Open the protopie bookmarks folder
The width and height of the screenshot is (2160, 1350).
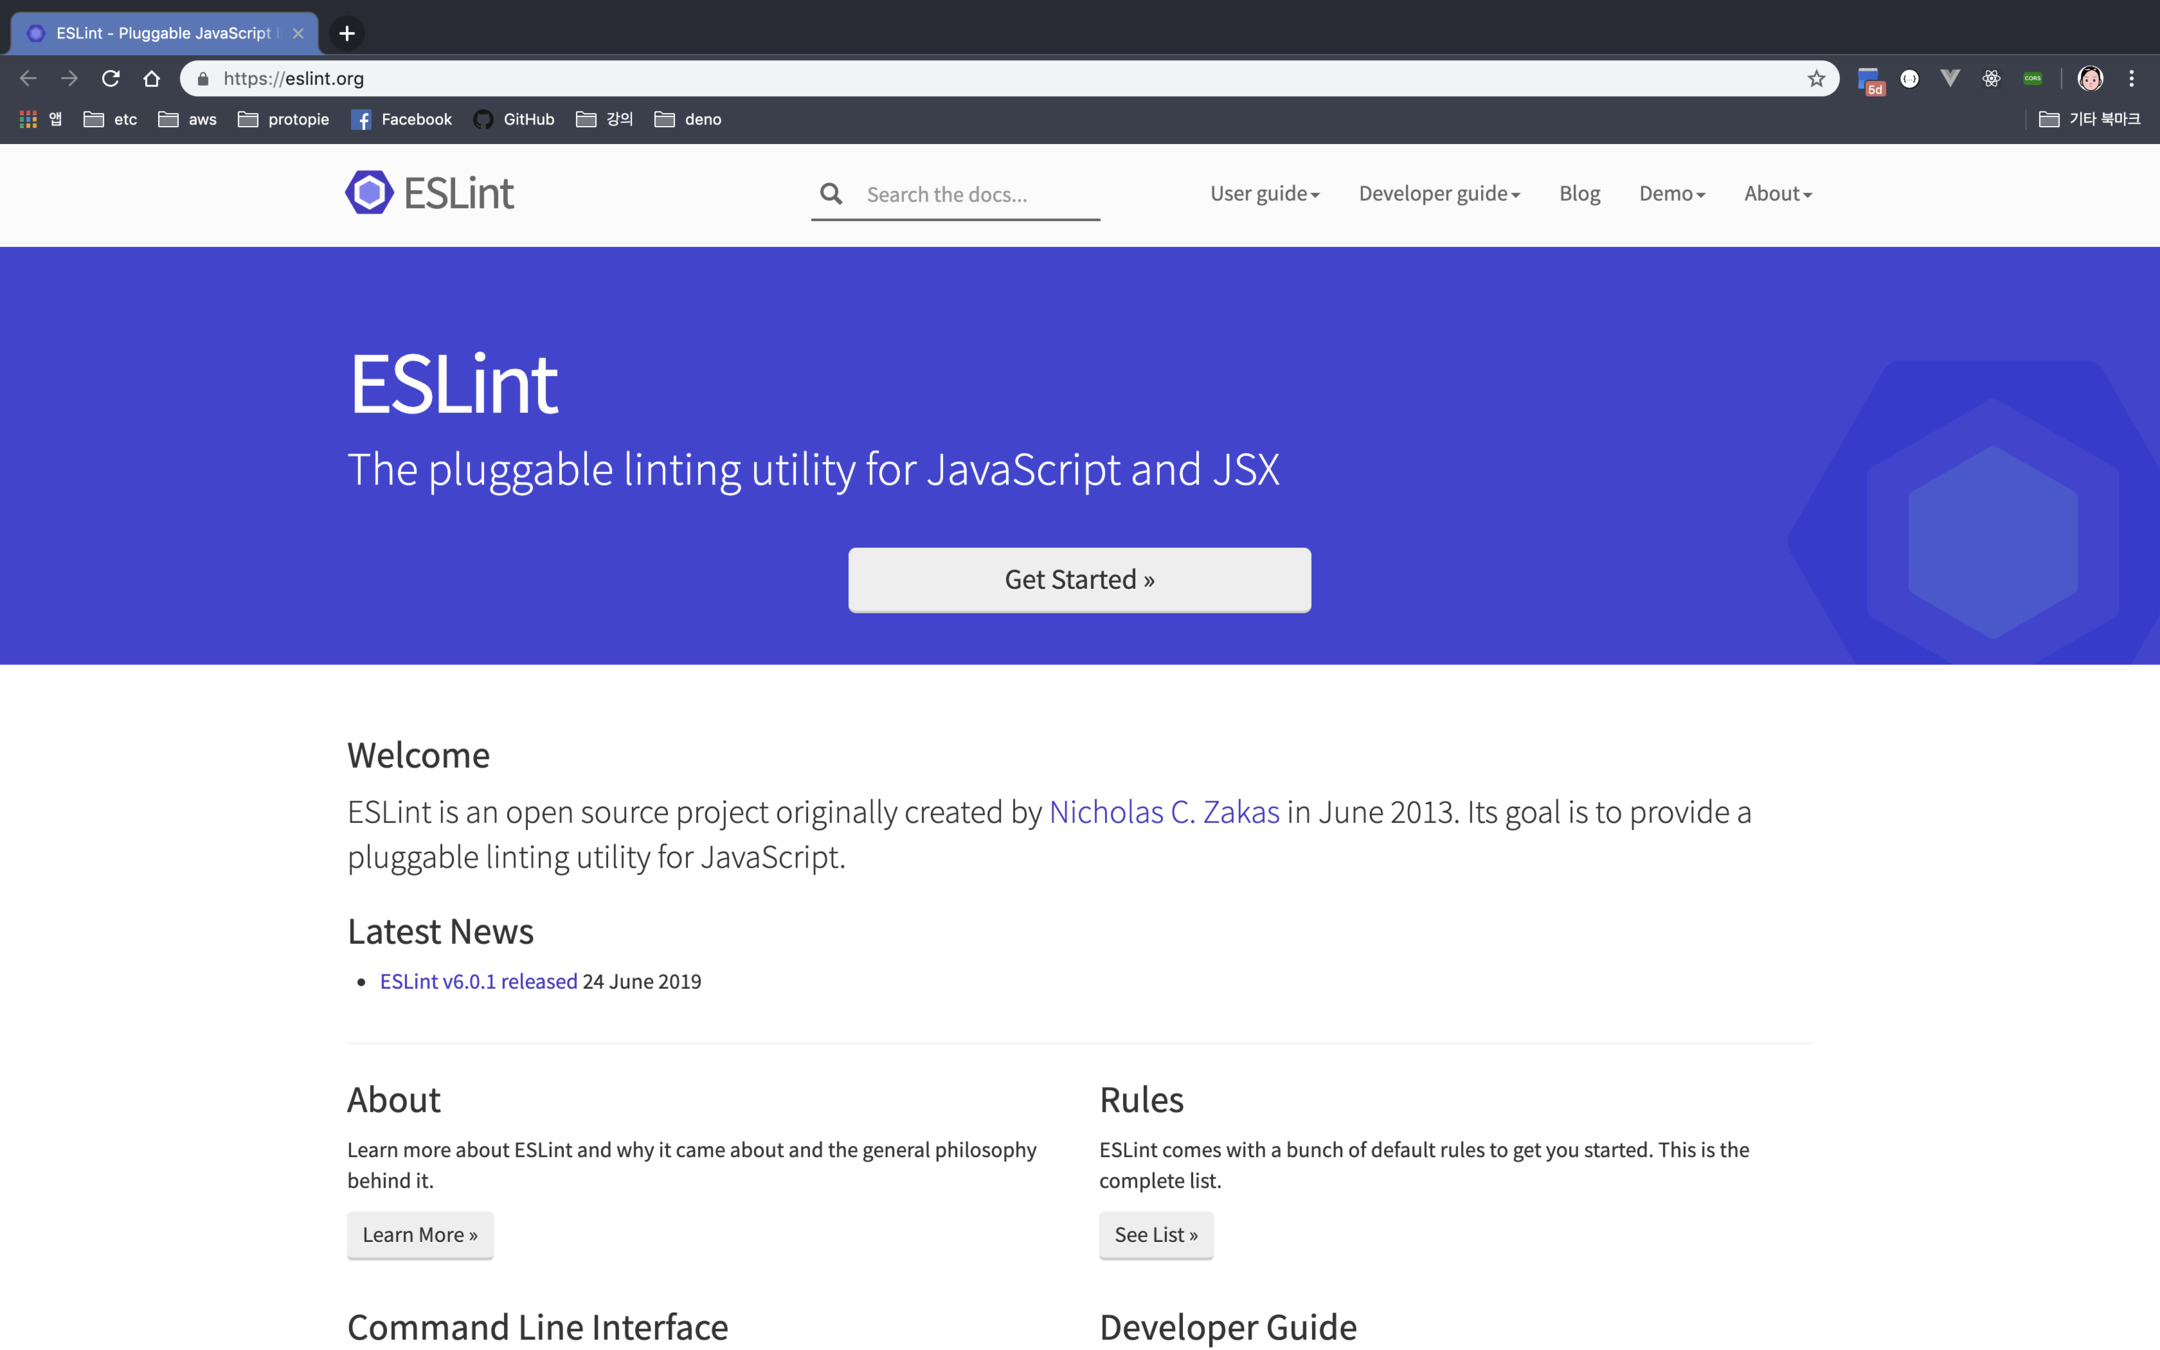284,119
